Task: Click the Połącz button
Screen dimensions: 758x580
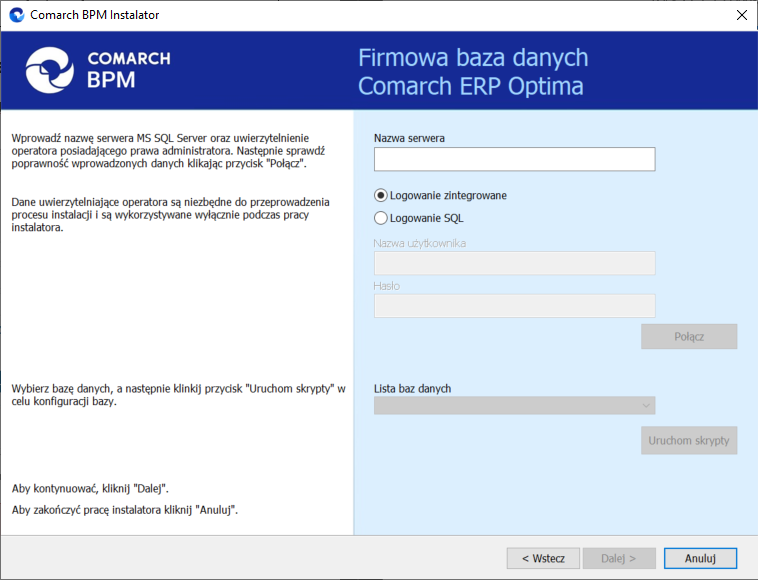Action: (689, 336)
